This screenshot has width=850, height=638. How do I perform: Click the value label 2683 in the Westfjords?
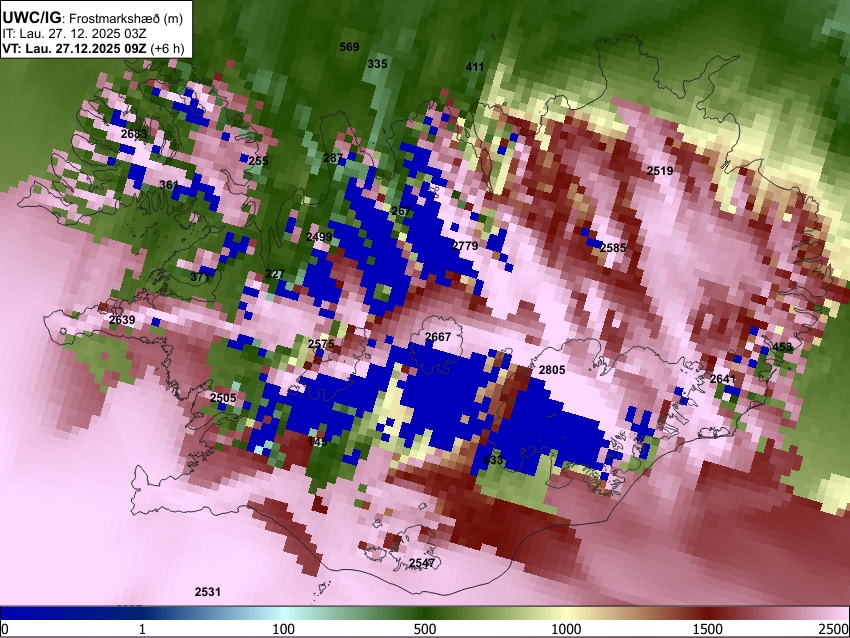[134, 134]
